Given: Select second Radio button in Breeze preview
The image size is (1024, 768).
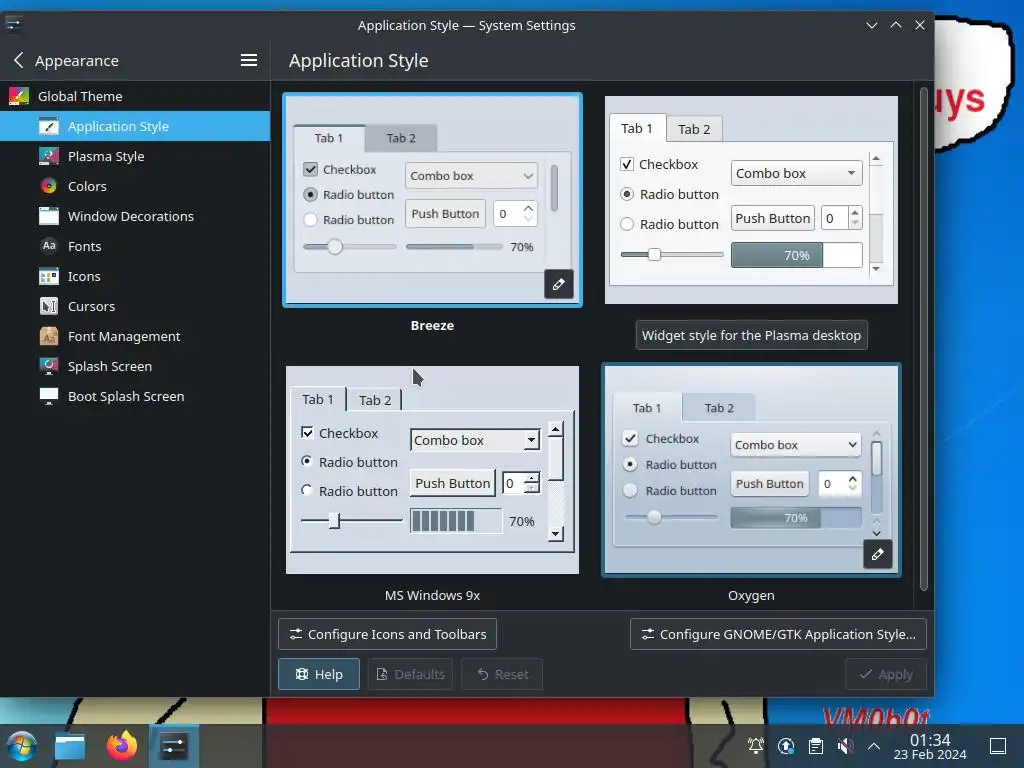Looking at the screenshot, I should 311,219.
